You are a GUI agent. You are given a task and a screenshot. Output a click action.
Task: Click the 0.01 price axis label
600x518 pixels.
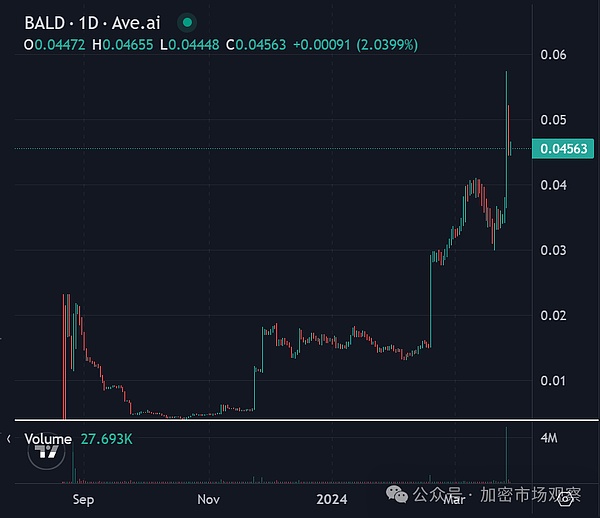pos(553,380)
